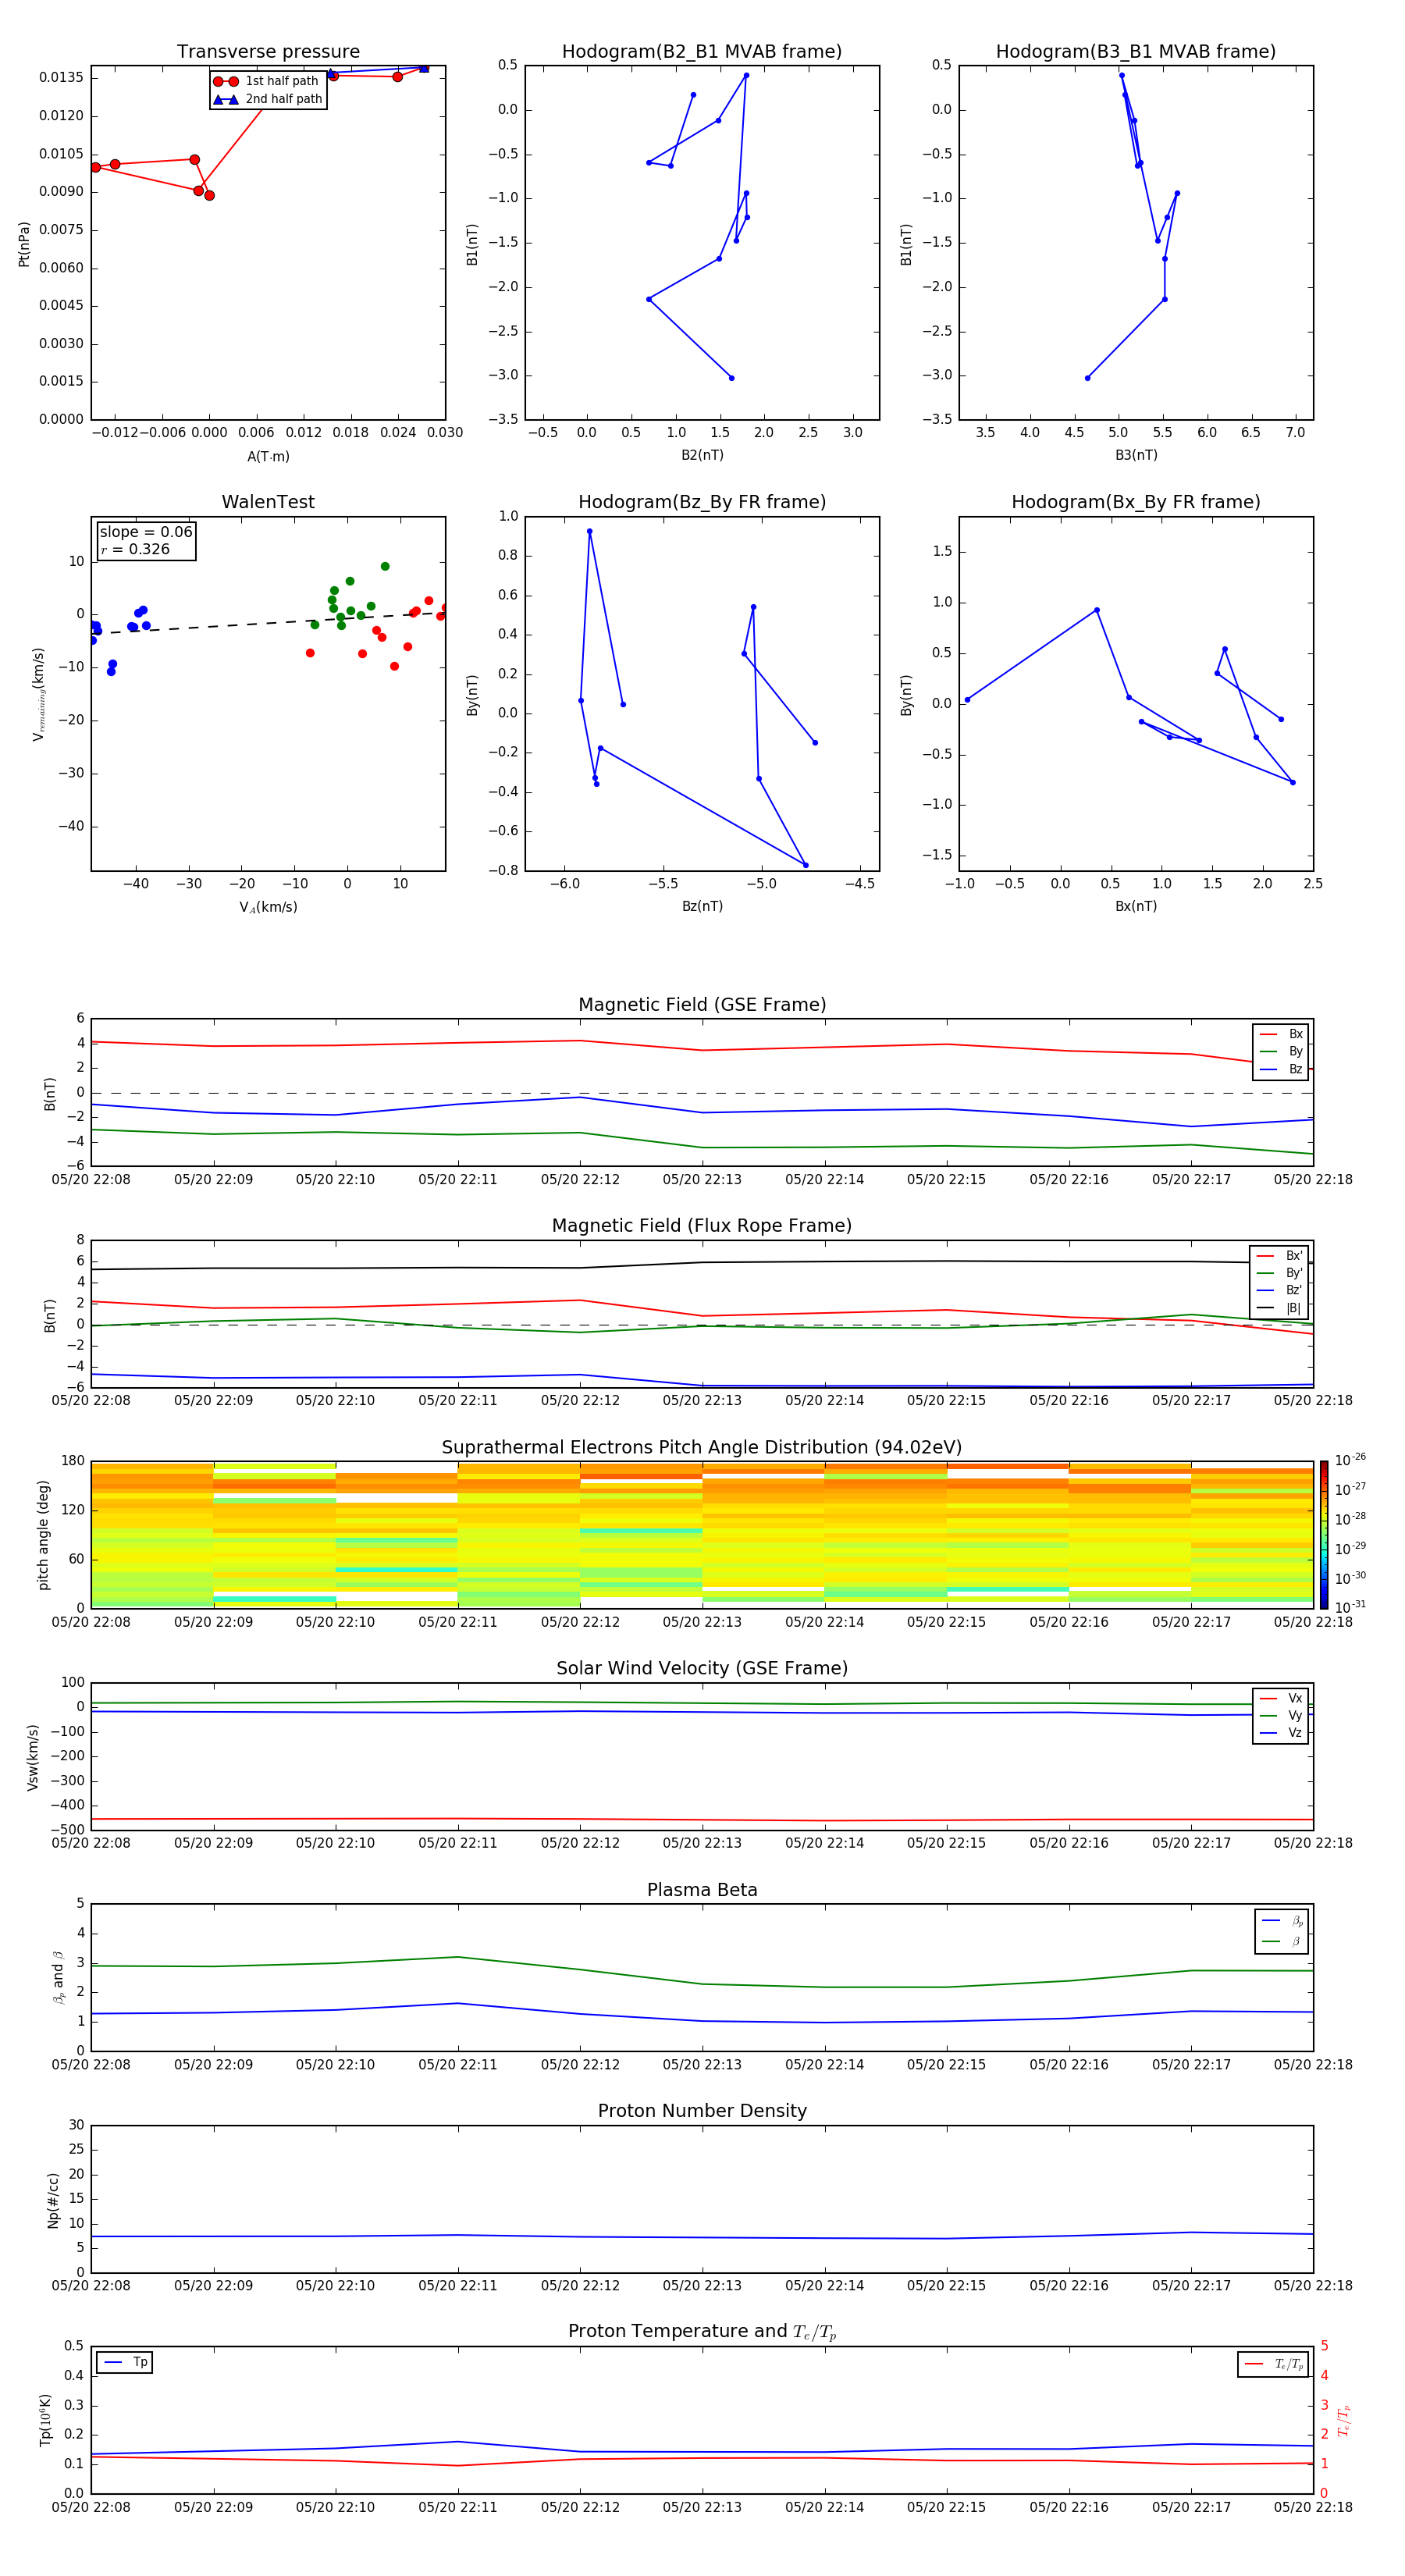Click the 'slope = 0.06' annotation

(146, 532)
